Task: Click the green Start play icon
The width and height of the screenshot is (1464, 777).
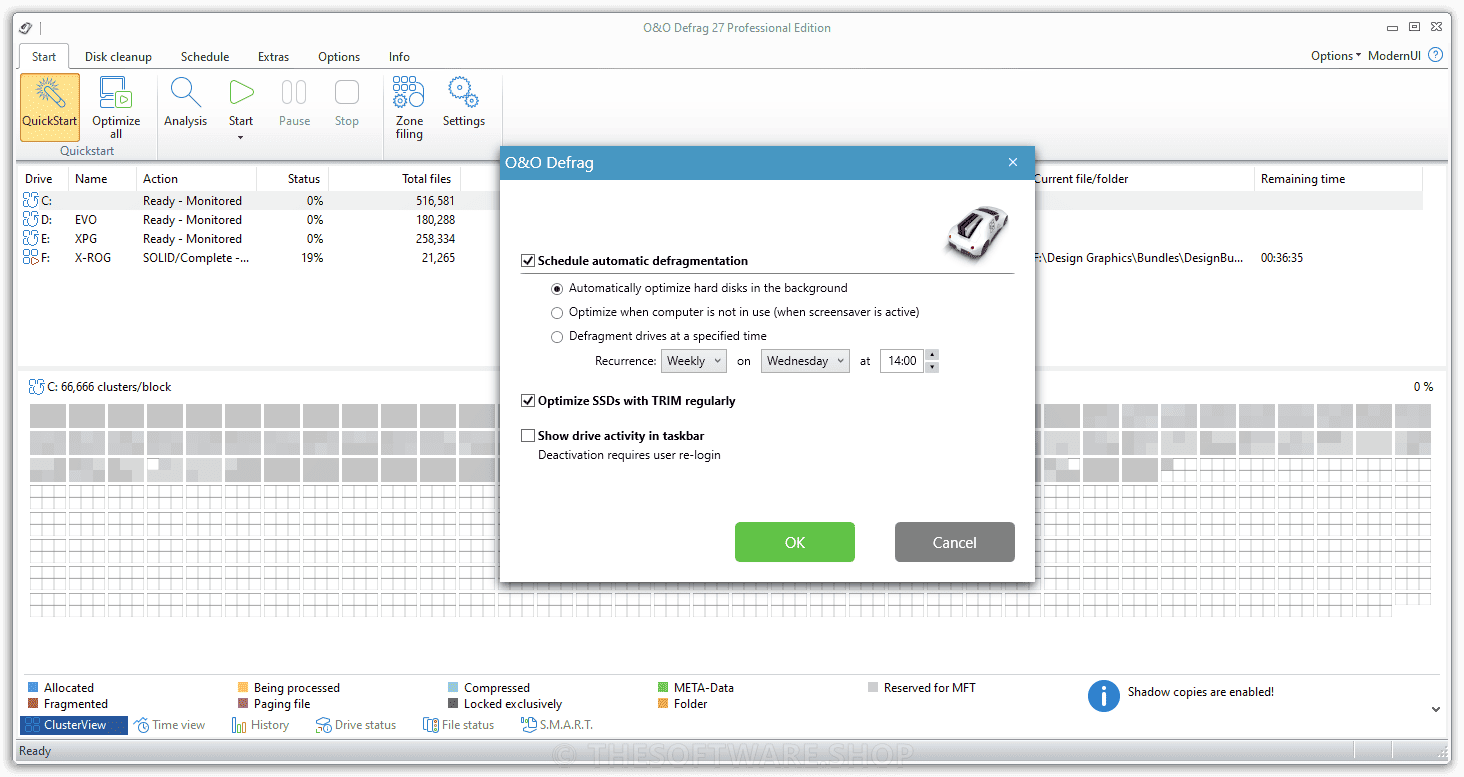Action: (x=241, y=93)
